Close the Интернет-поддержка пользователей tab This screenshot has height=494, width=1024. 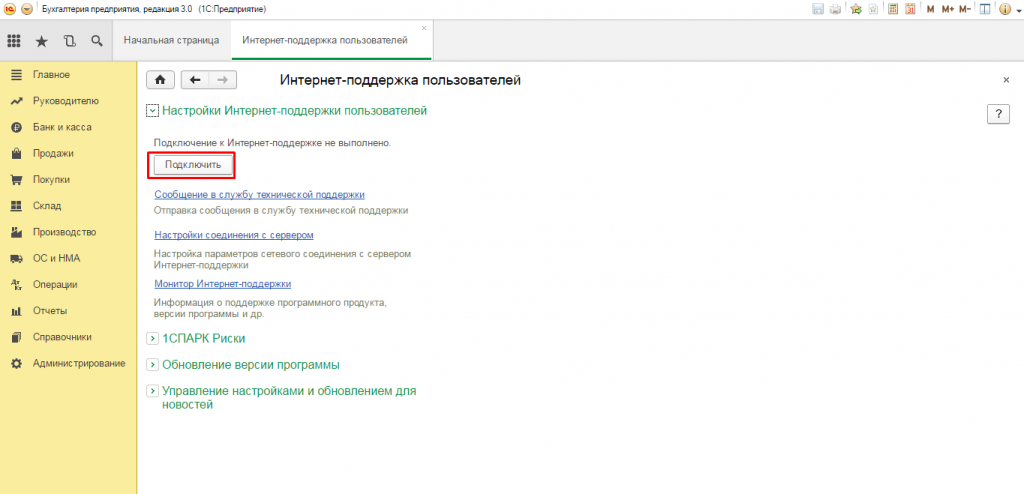tap(424, 28)
